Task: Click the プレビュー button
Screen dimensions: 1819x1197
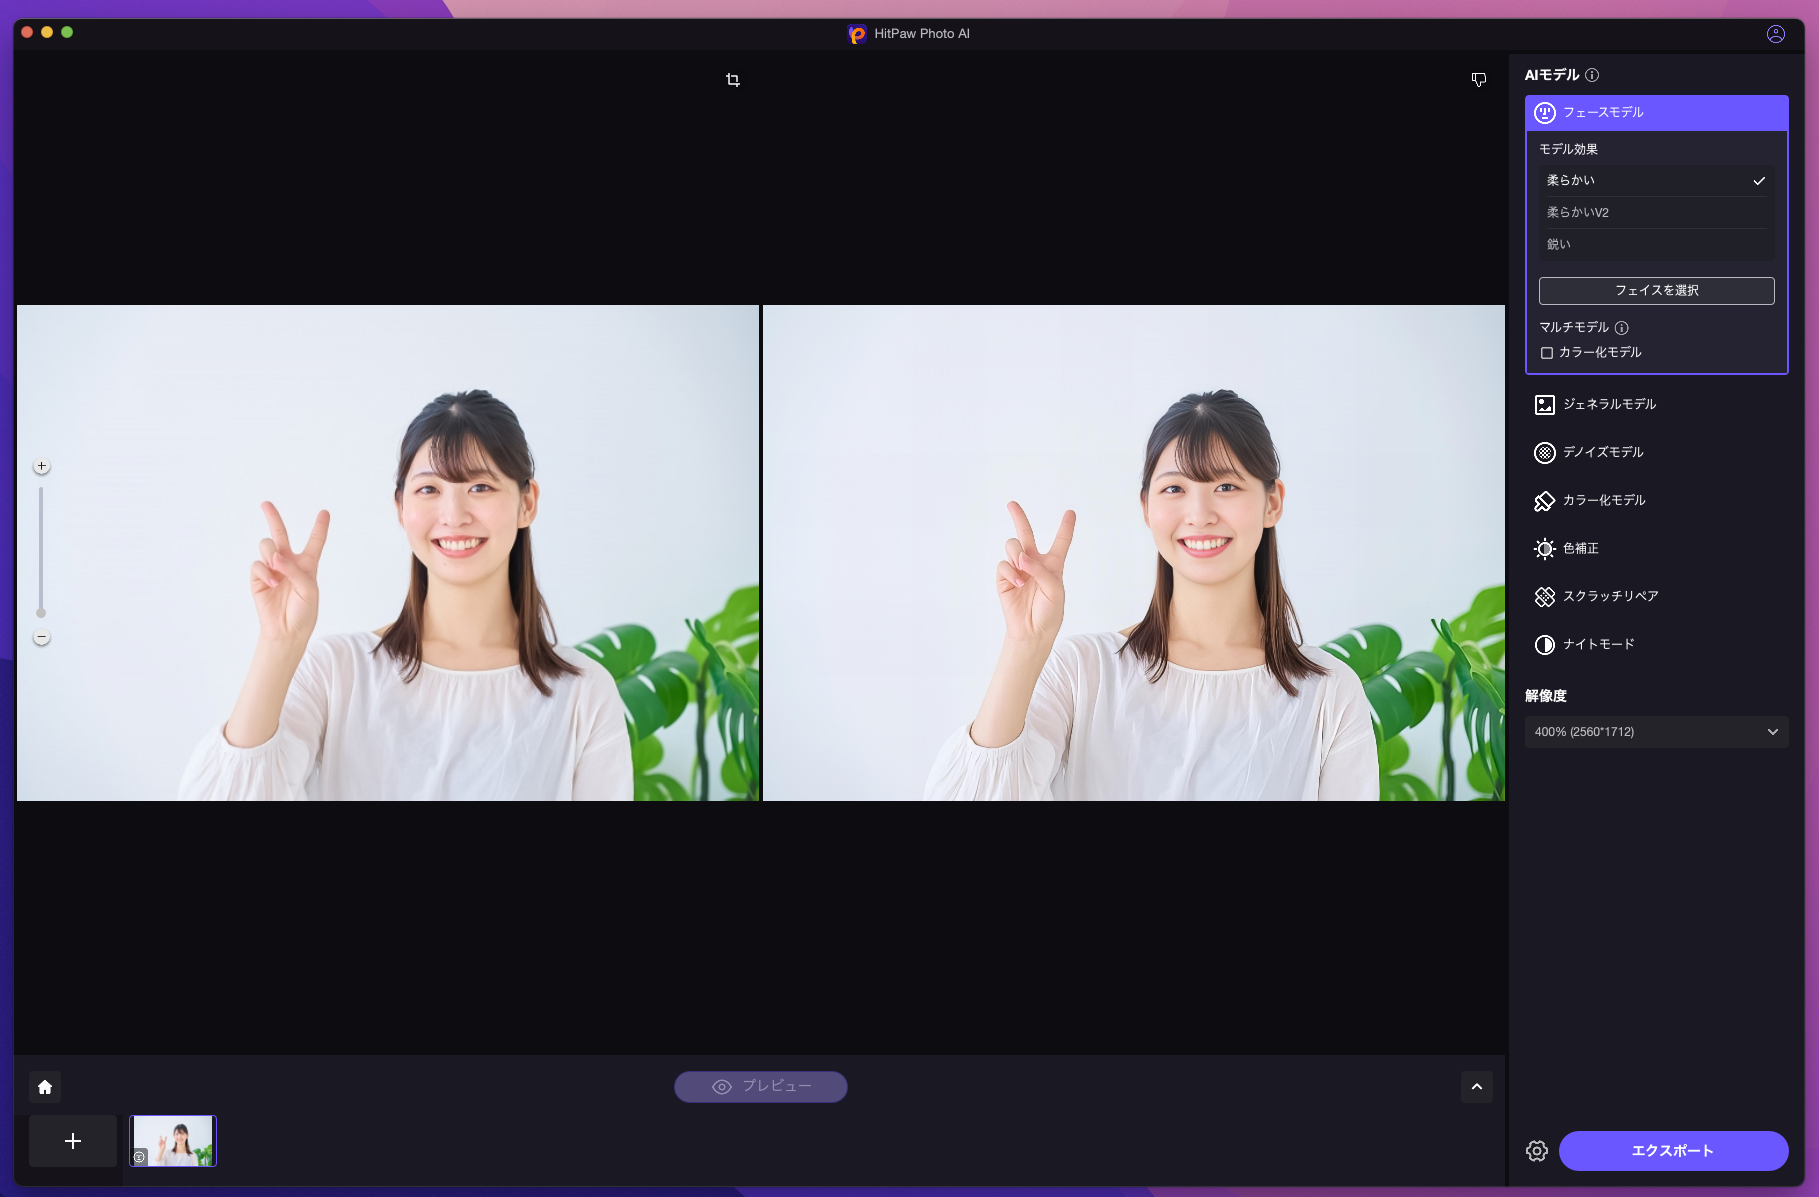Action: [x=761, y=1087]
